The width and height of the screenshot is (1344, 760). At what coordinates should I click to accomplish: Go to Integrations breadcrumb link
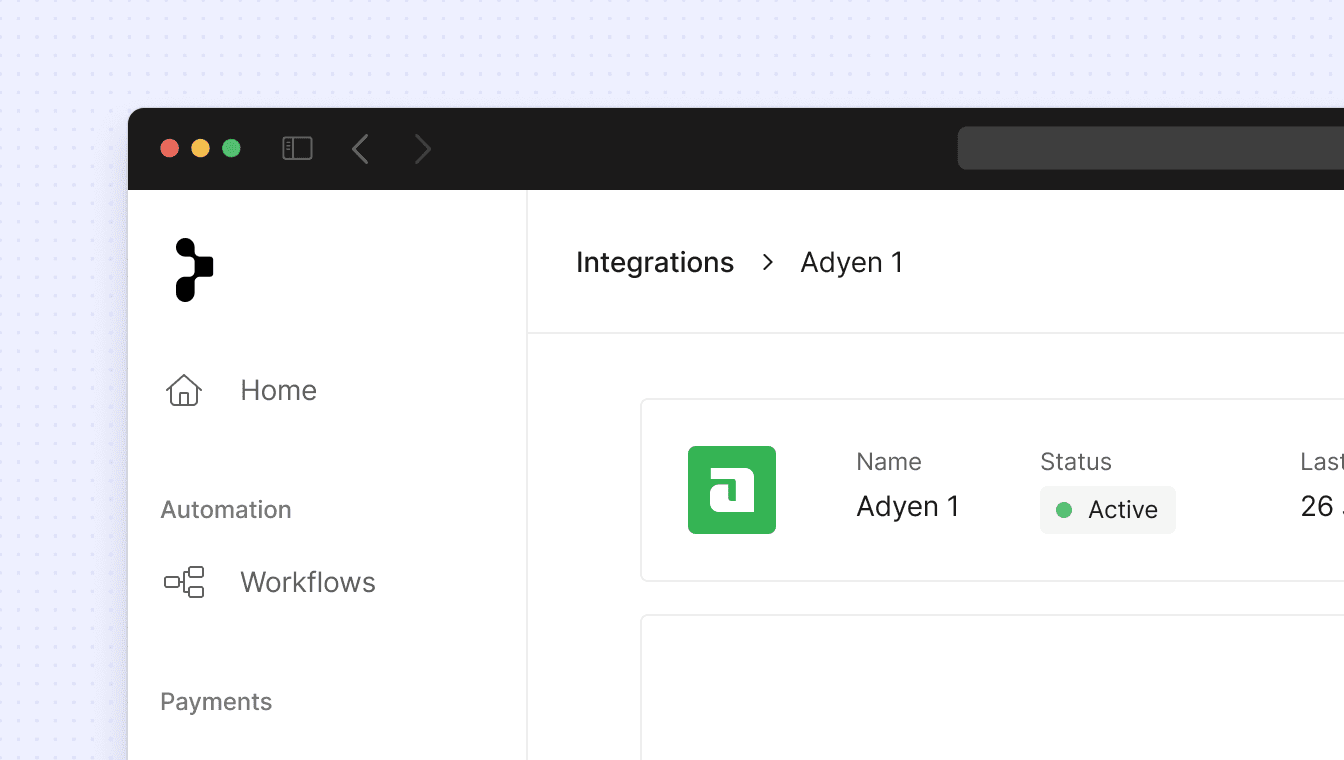pyautogui.click(x=655, y=262)
